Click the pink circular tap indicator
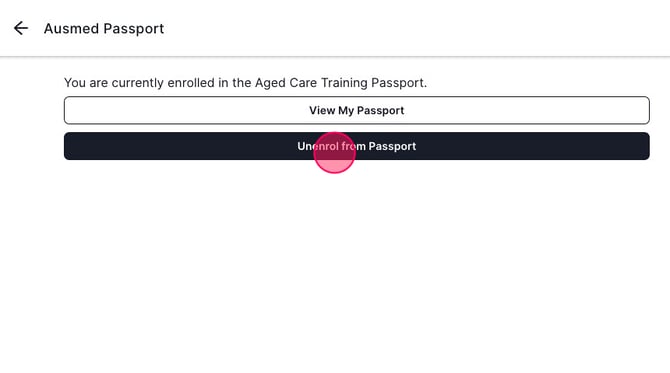The width and height of the screenshot is (670, 373). pos(335,153)
